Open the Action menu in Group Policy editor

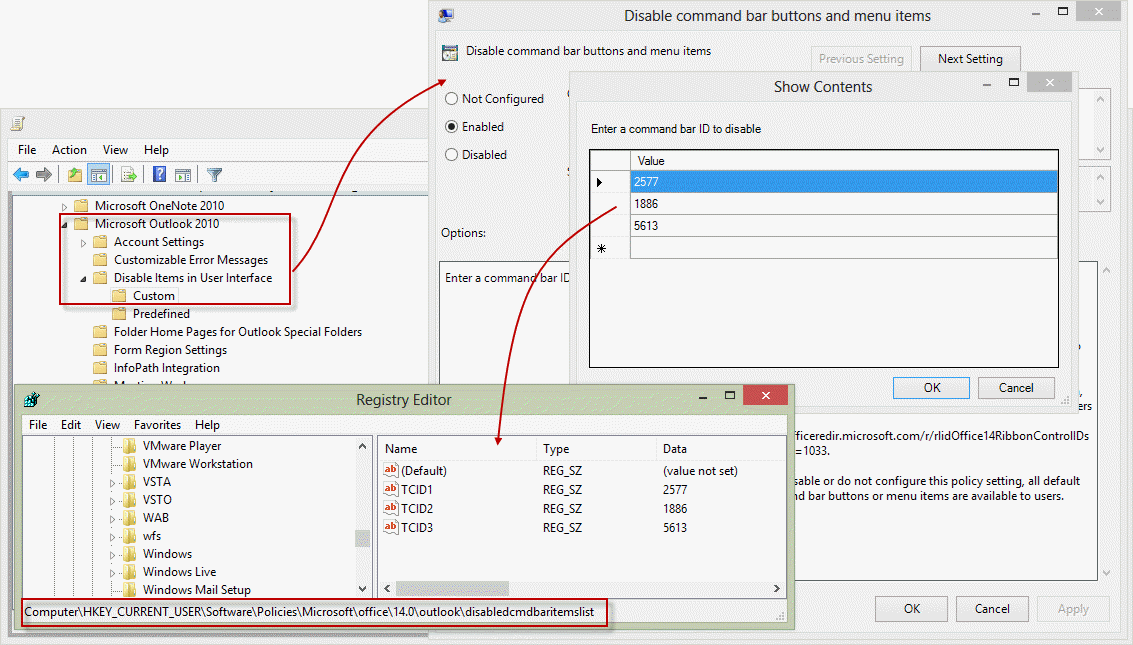click(69, 150)
